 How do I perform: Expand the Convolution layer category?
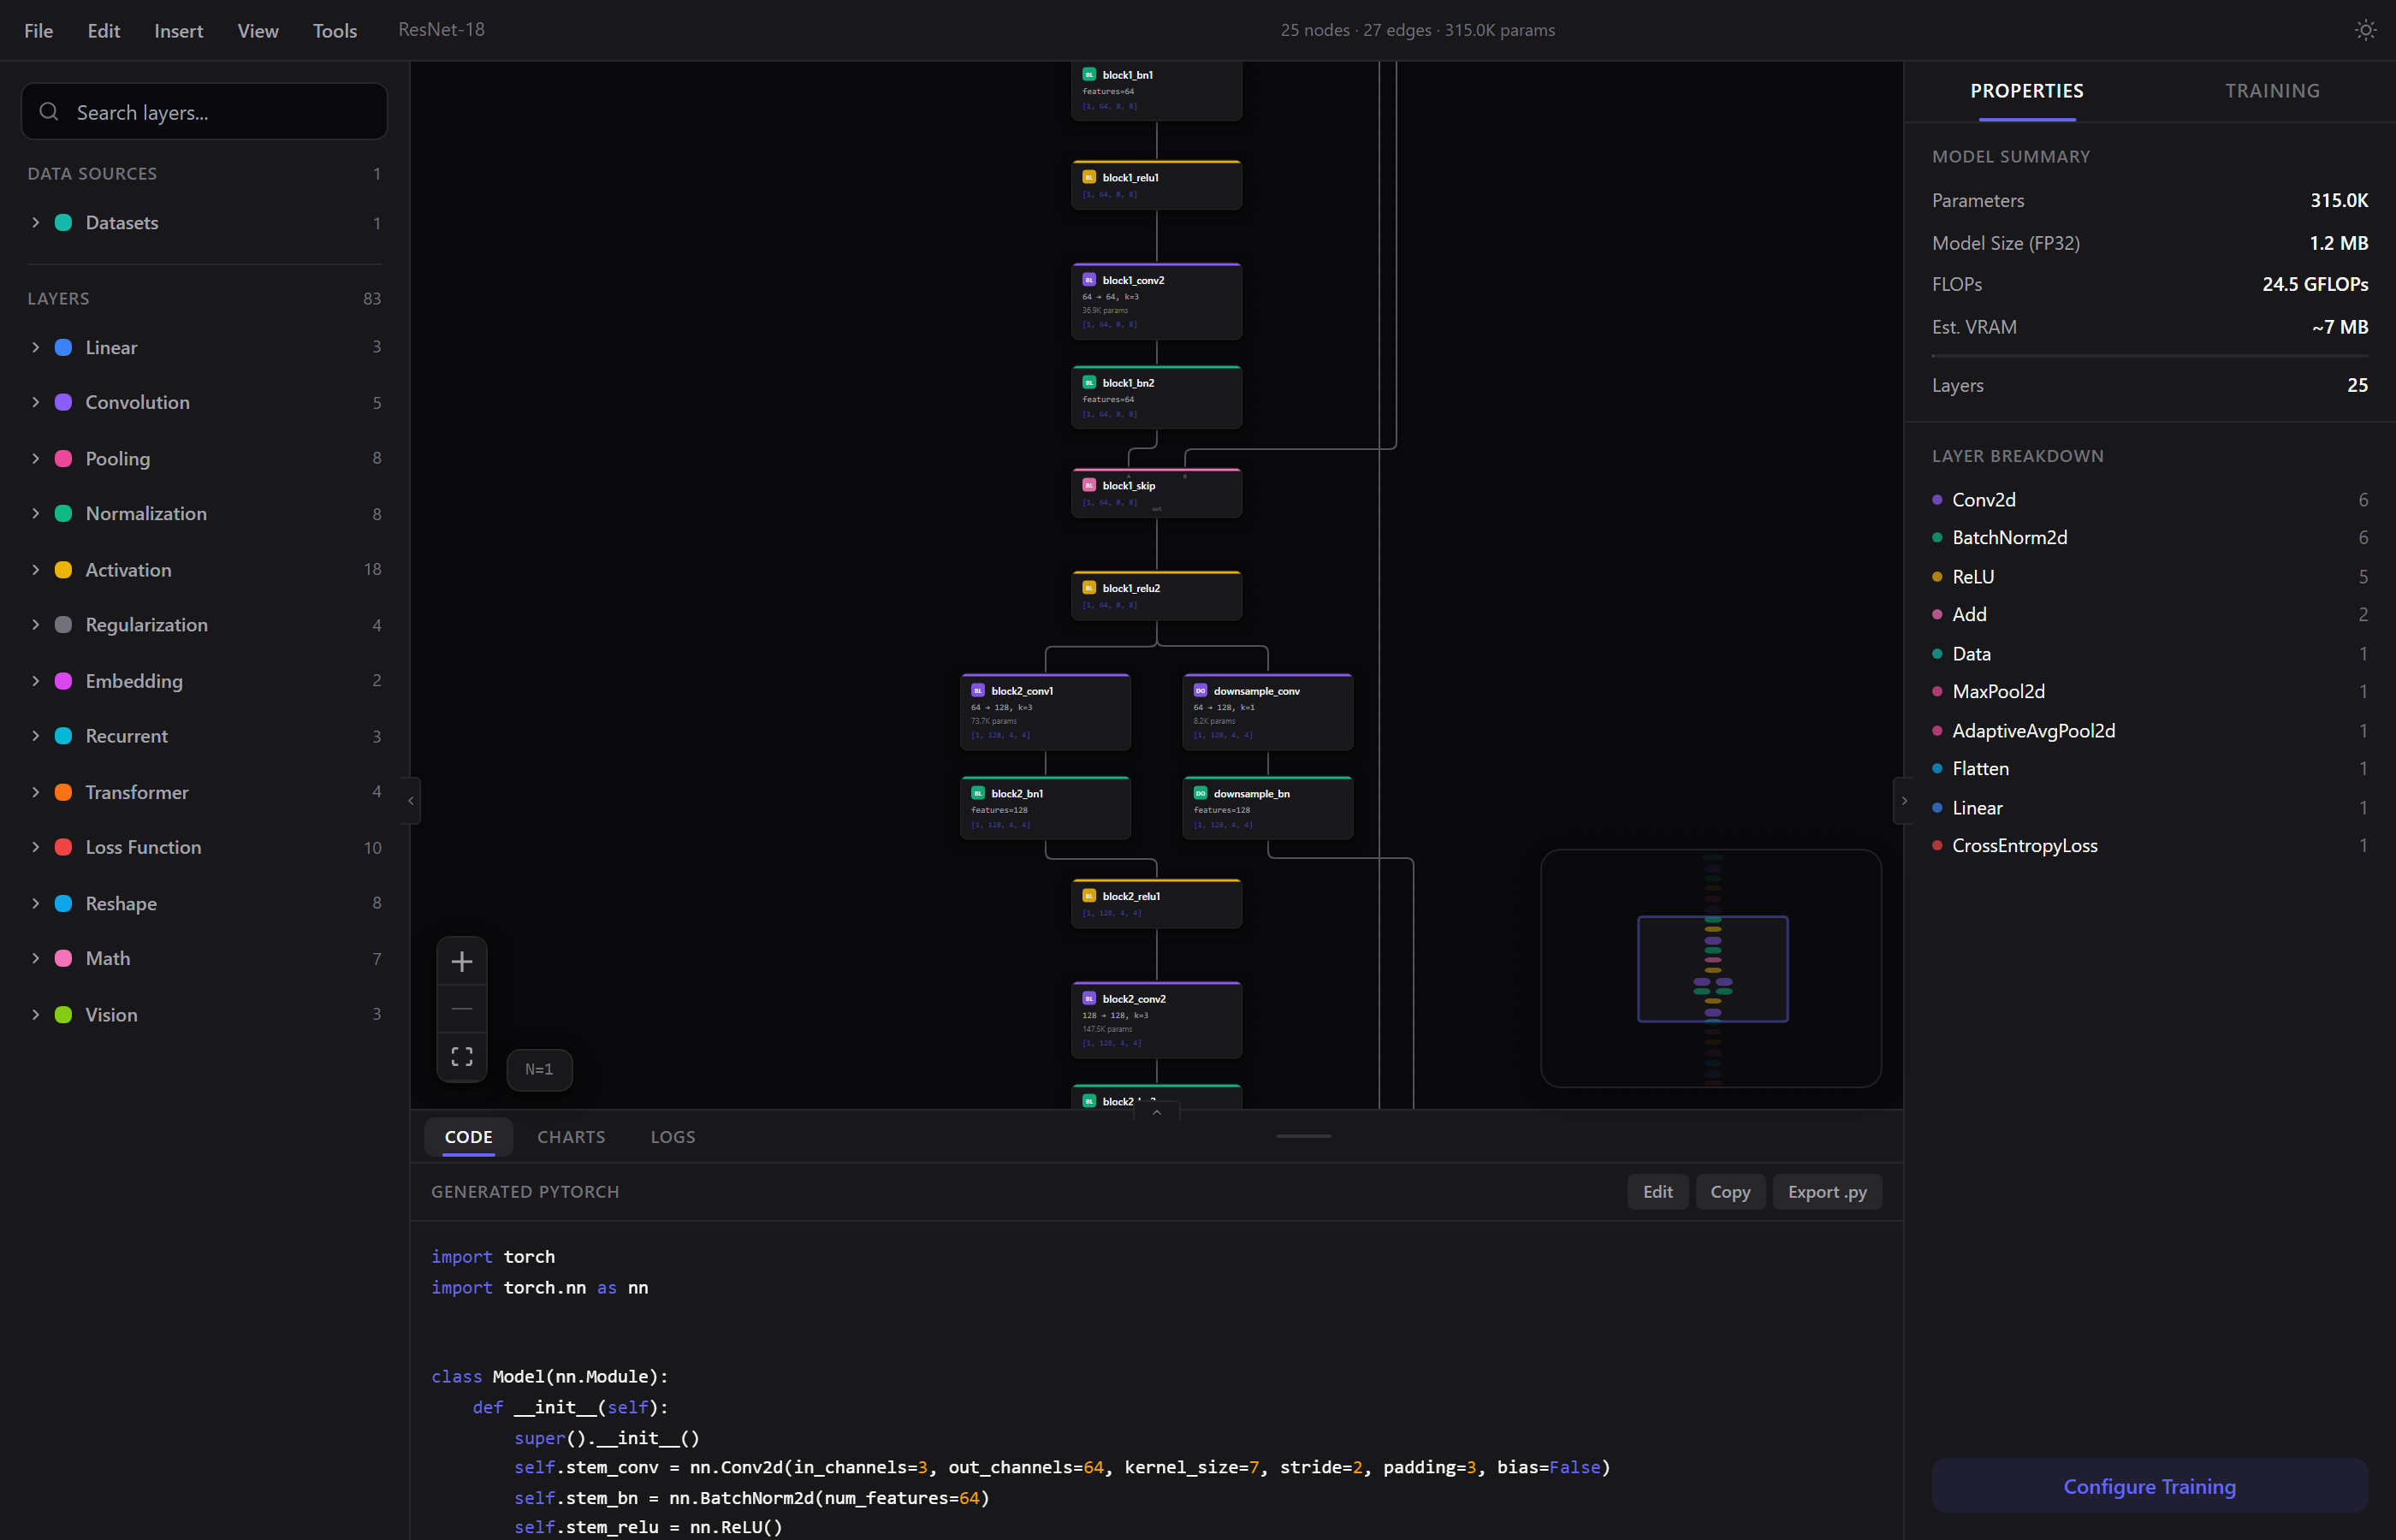click(x=36, y=402)
